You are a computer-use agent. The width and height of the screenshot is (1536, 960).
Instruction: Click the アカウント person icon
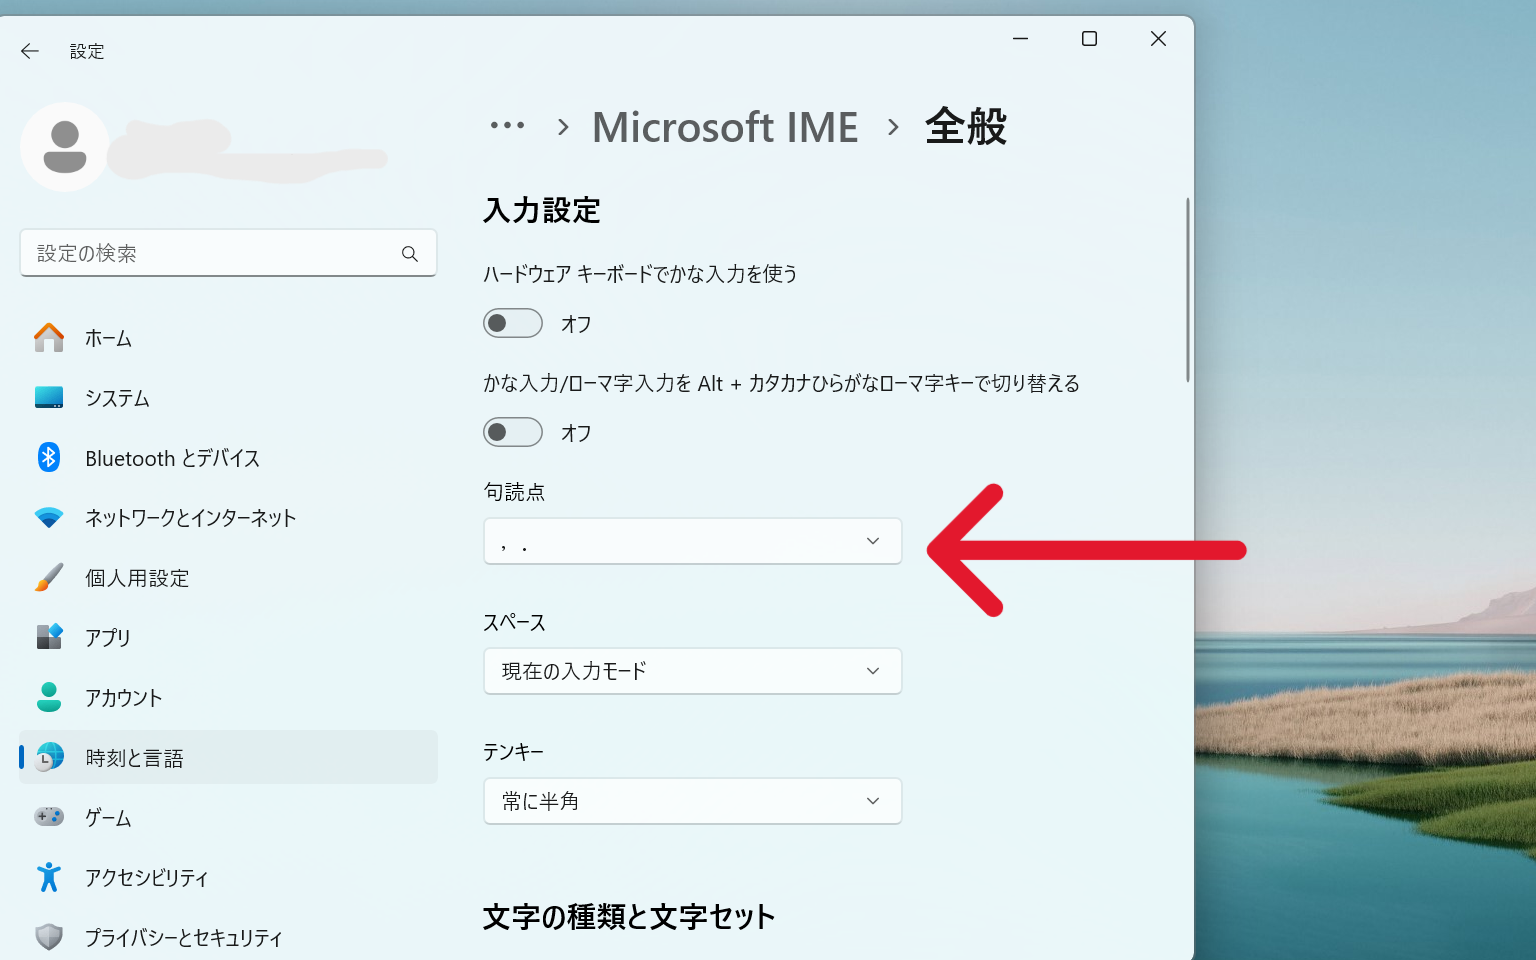(x=49, y=697)
